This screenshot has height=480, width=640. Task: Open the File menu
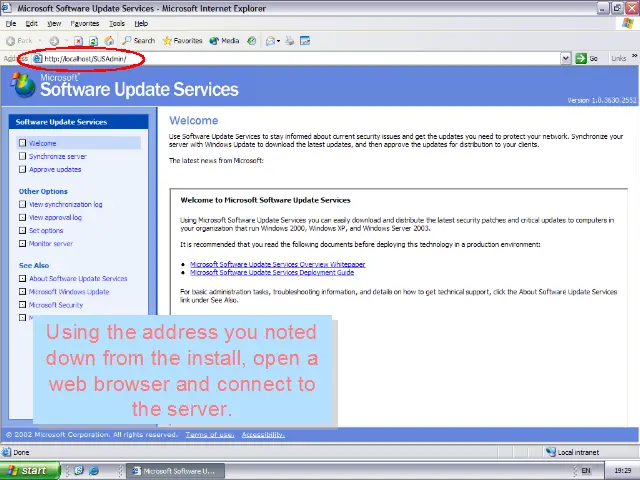click(x=11, y=24)
